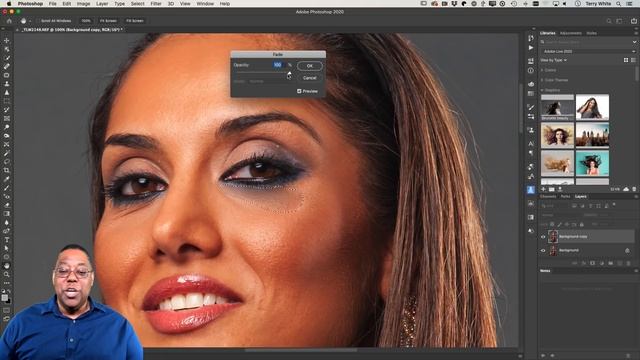The width and height of the screenshot is (640, 360).
Task: Open the Info panel icon
Action: pyautogui.click(x=531, y=71)
